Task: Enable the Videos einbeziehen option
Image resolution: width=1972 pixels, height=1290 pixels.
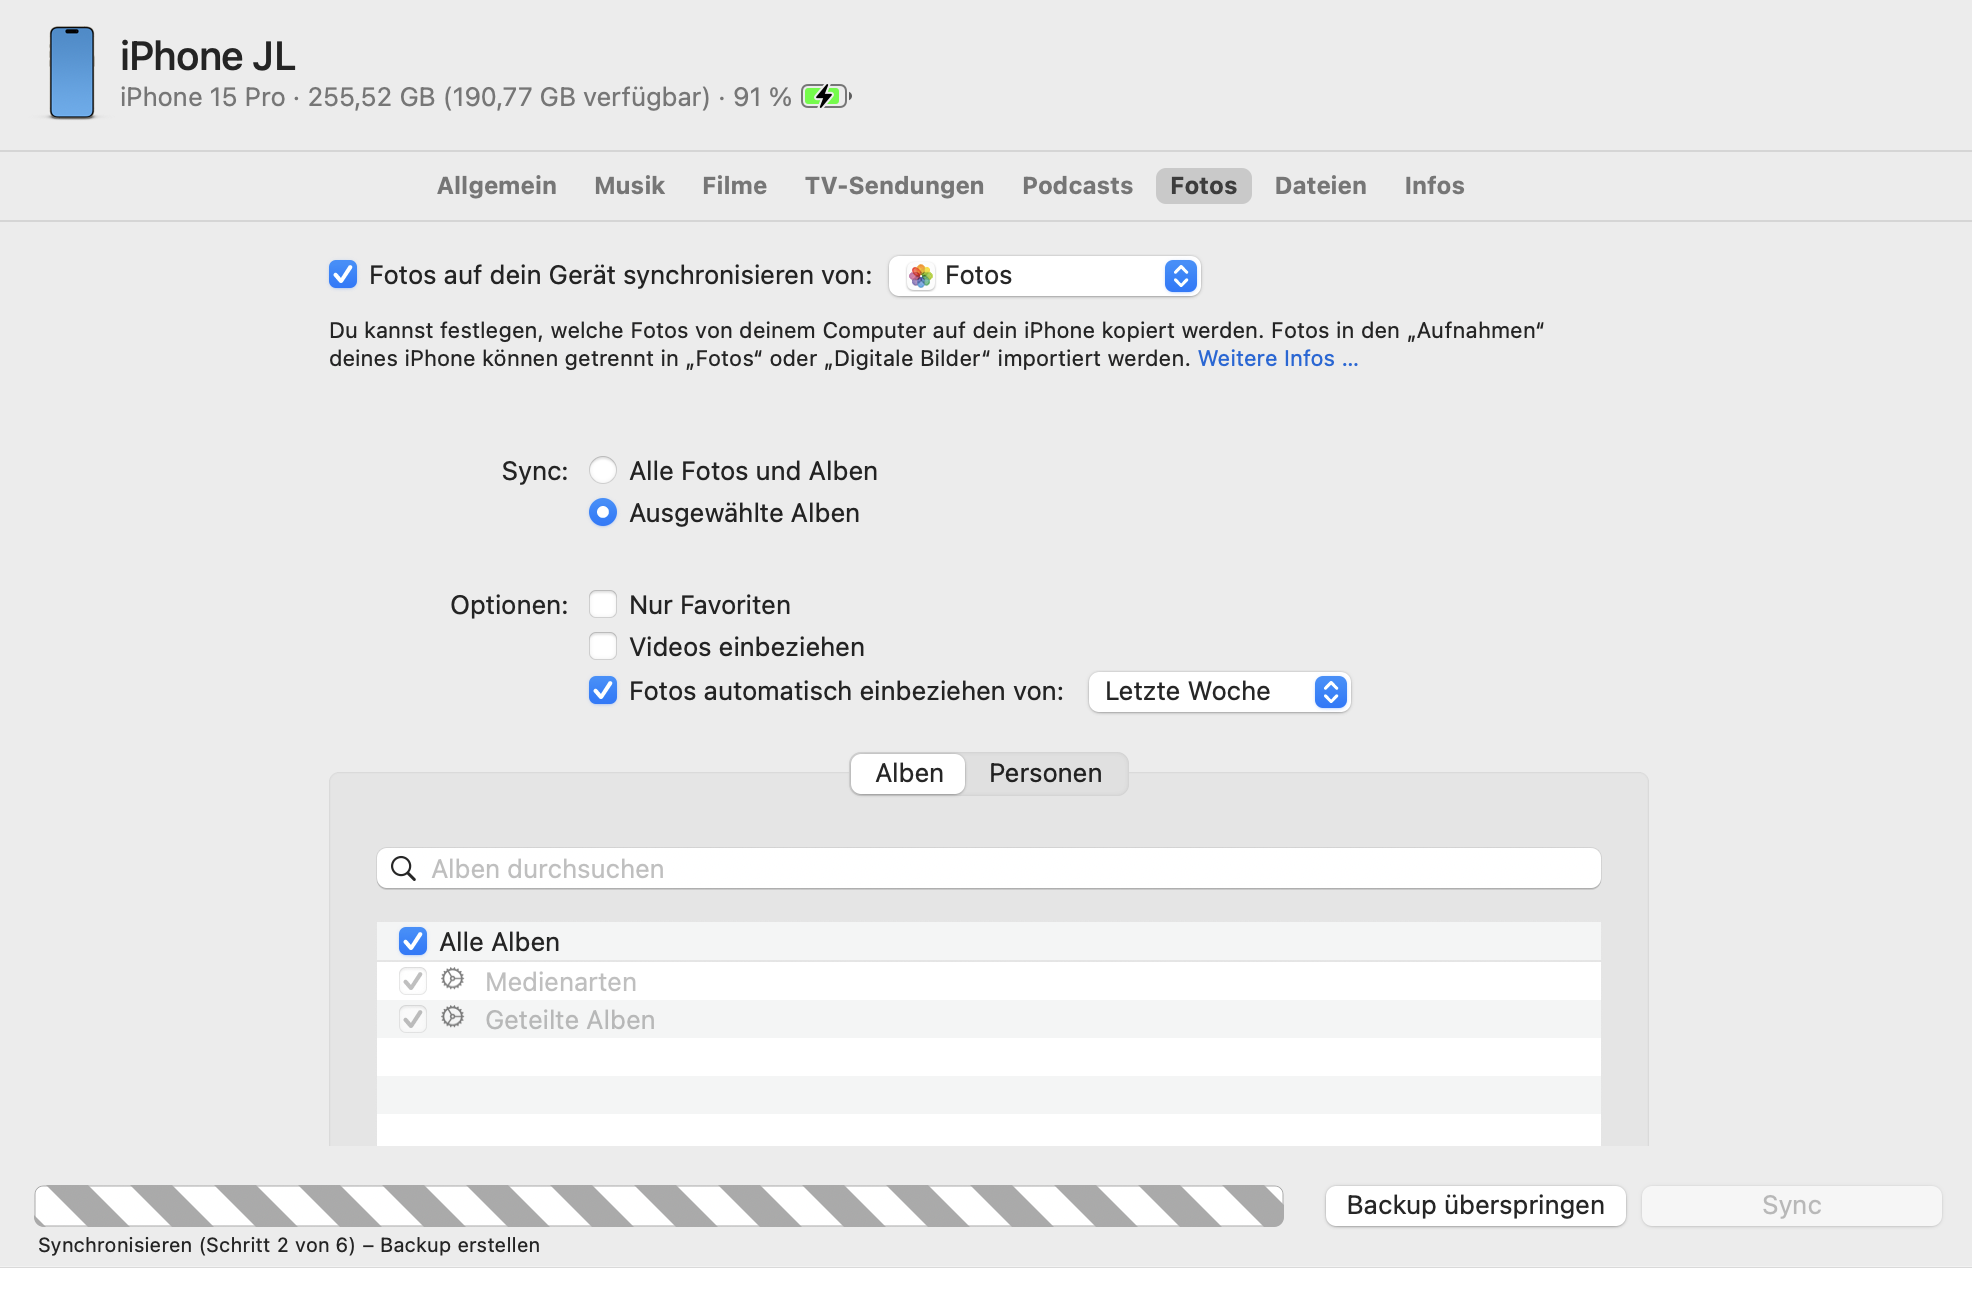Action: 603,646
